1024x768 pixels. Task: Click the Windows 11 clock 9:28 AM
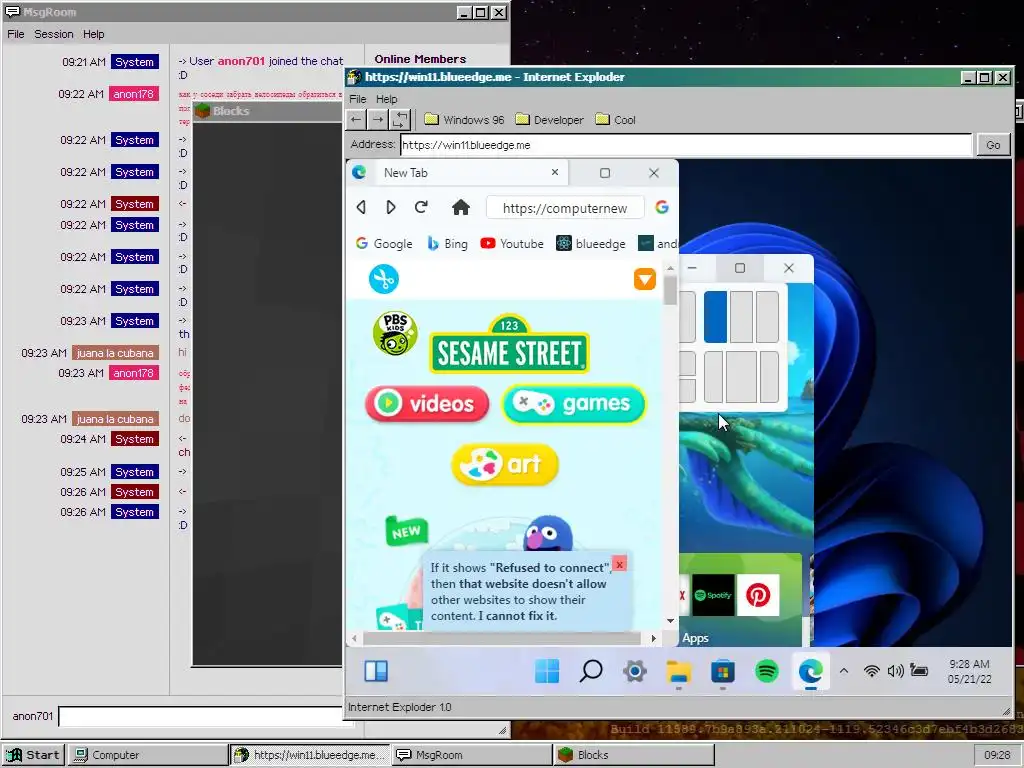969,664
